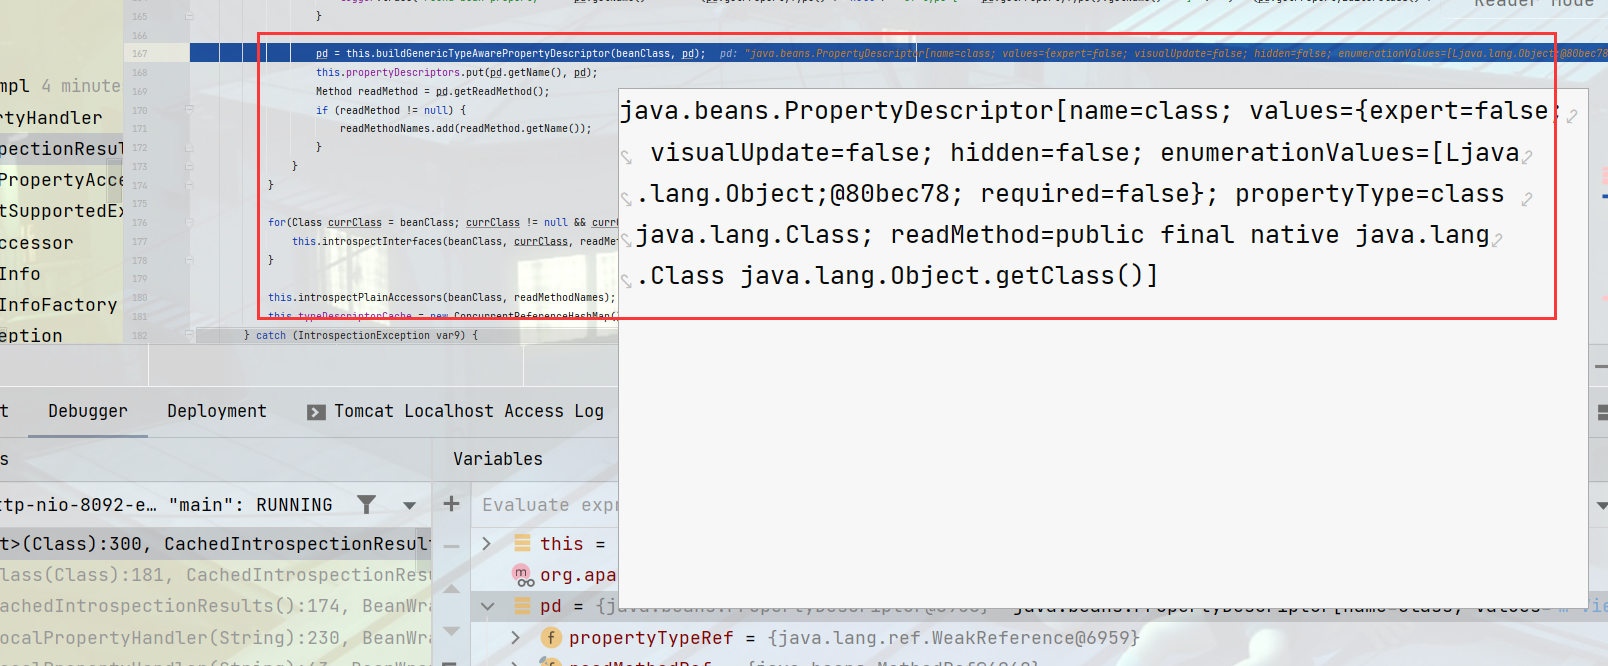
Task: Collapse the 'pd' variable node
Action: (487, 606)
